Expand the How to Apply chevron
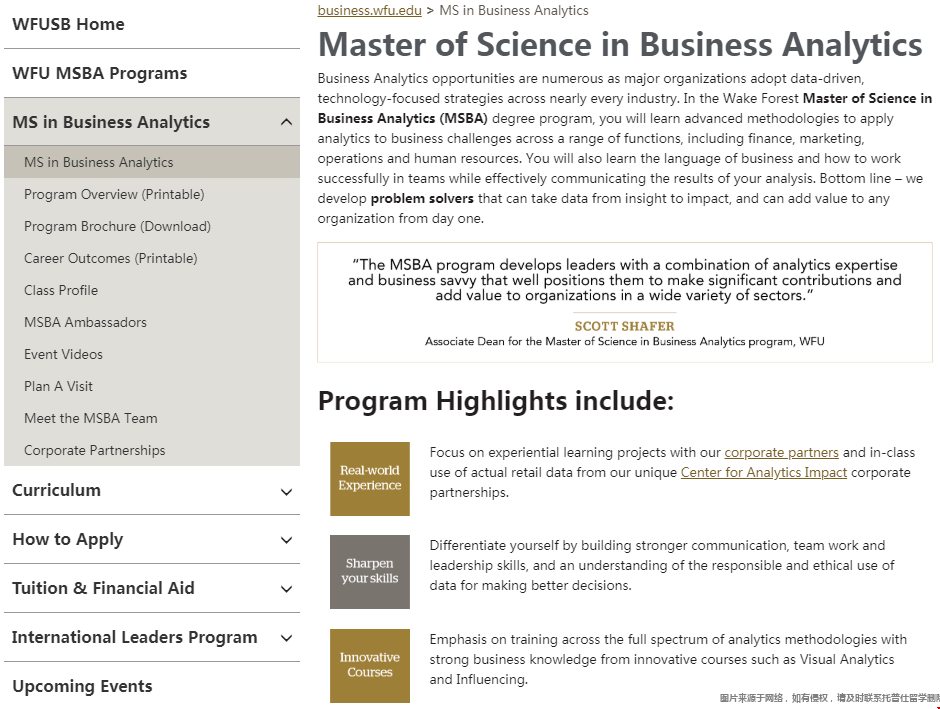This screenshot has width=940, height=709. (287, 541)
